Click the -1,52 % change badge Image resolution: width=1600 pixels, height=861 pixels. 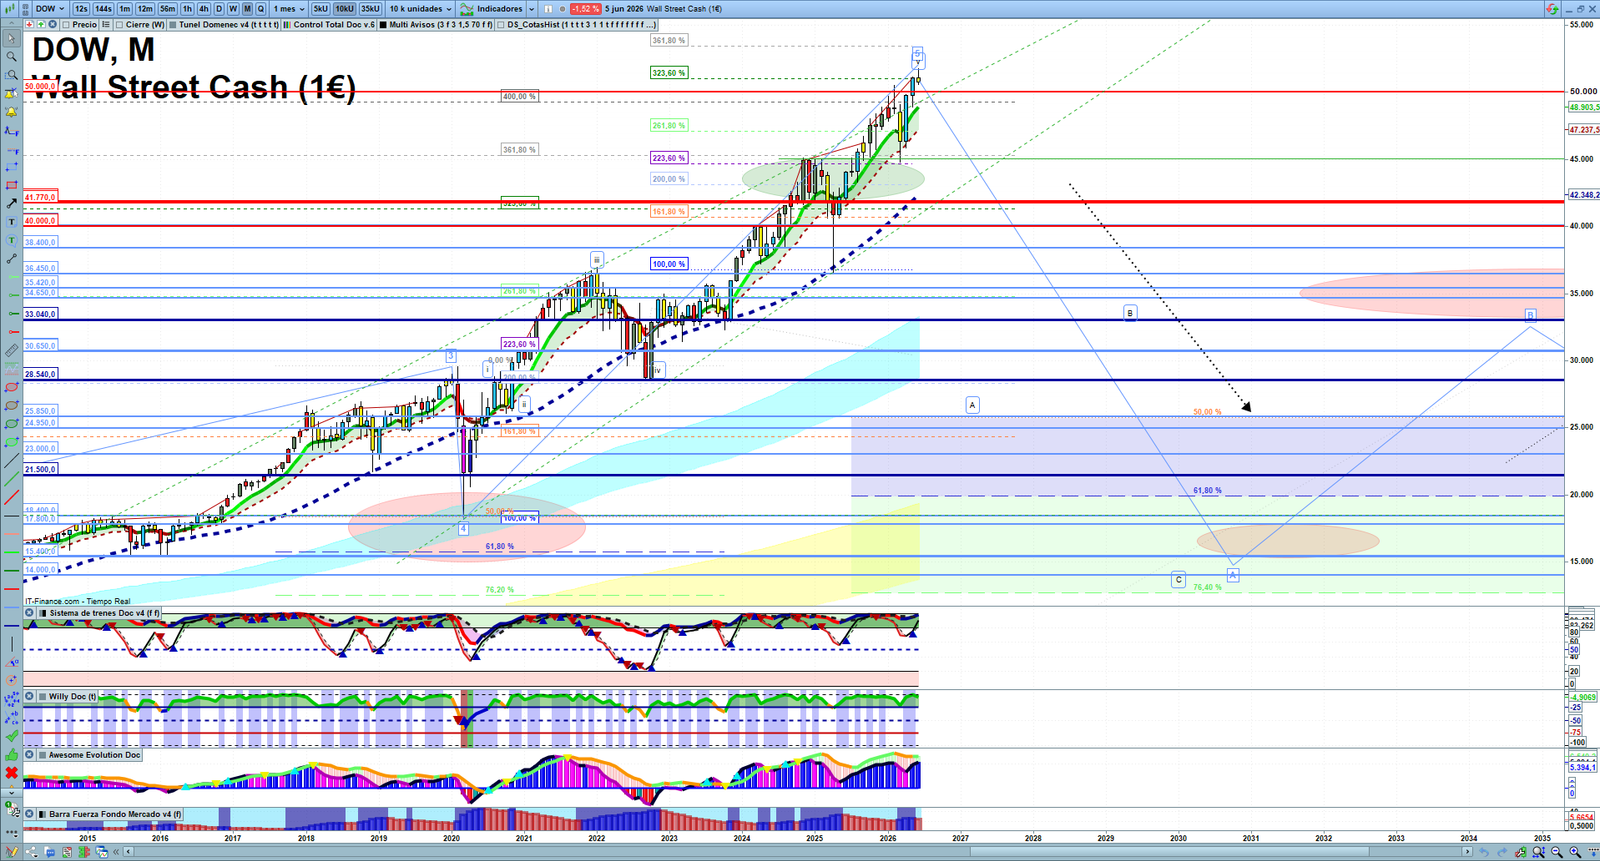point(585,9)
